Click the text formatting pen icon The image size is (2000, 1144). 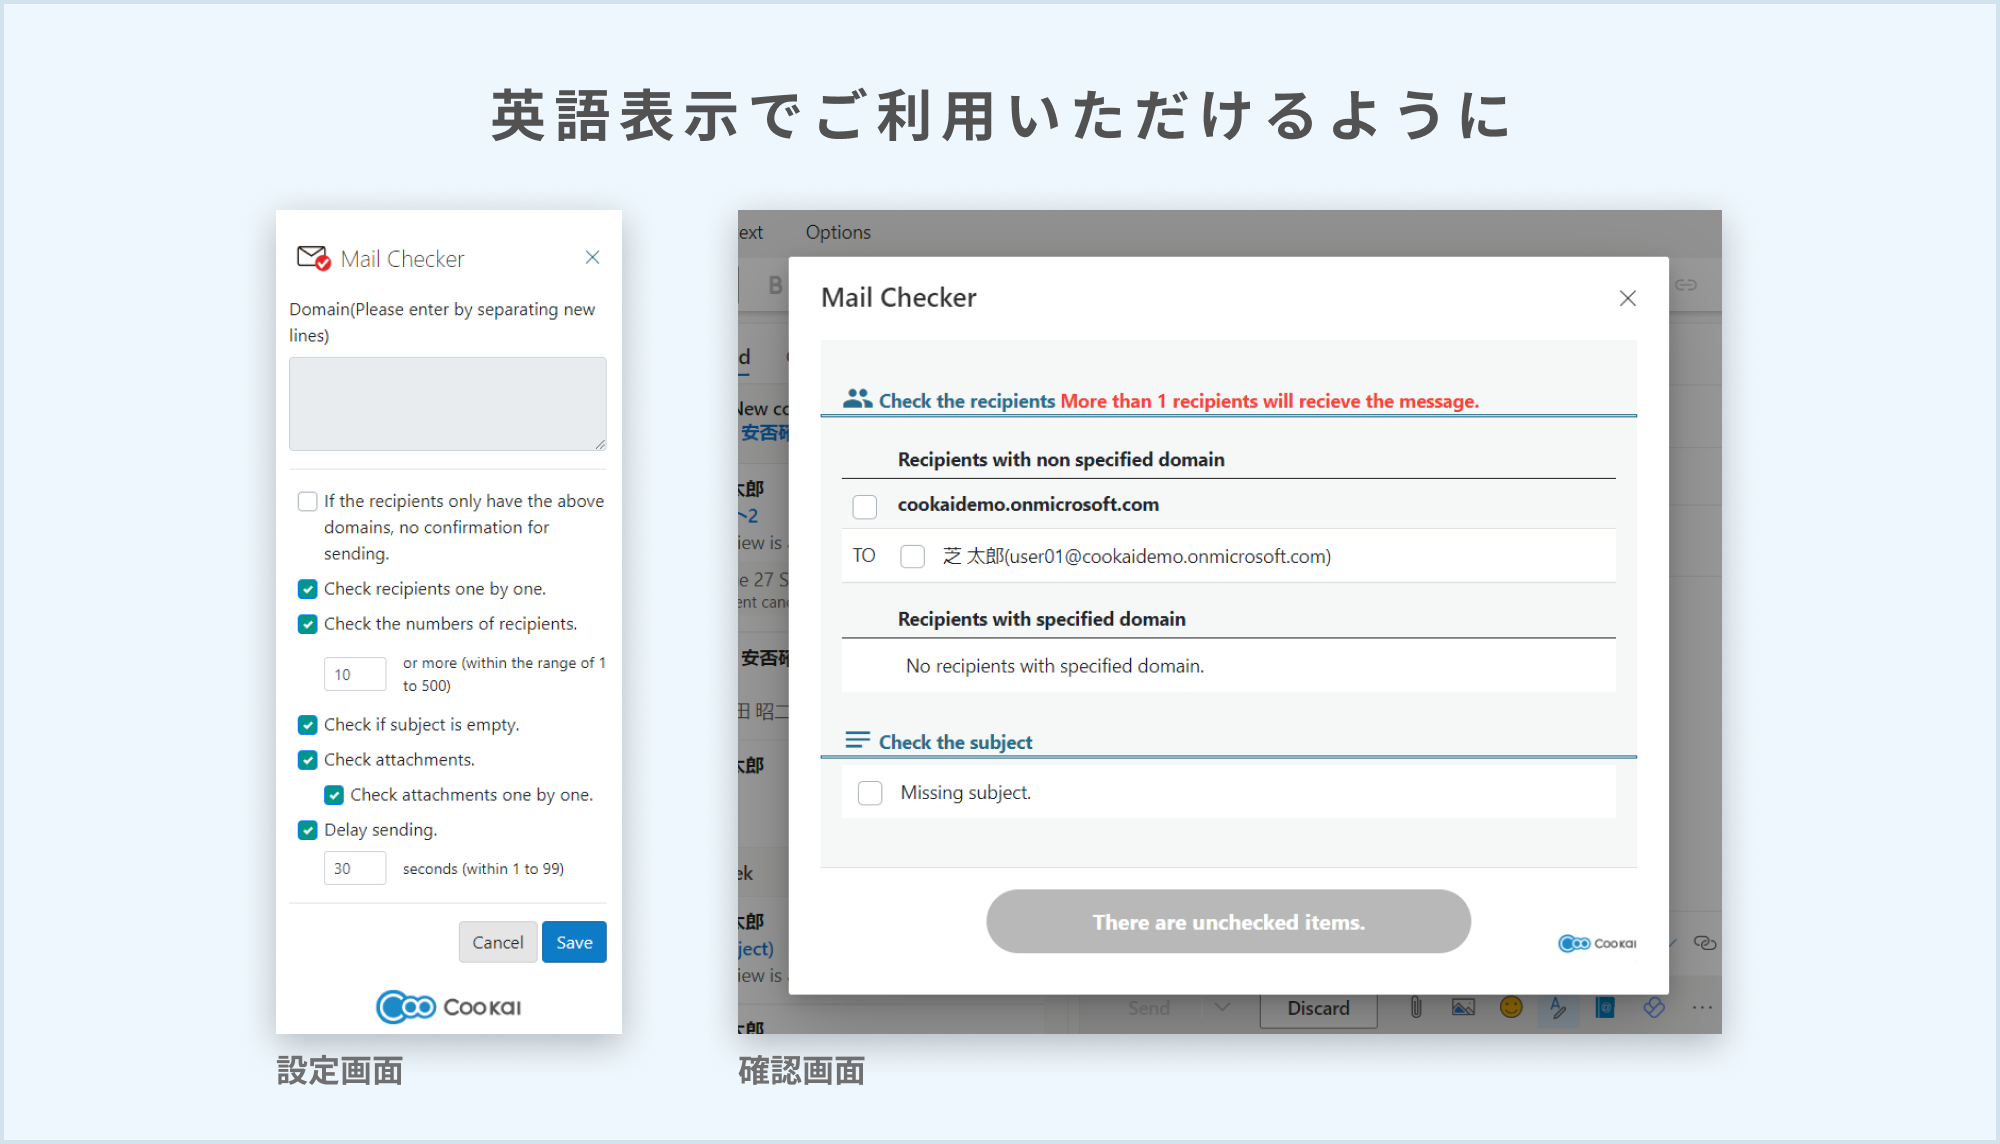coord(1558,1008)
